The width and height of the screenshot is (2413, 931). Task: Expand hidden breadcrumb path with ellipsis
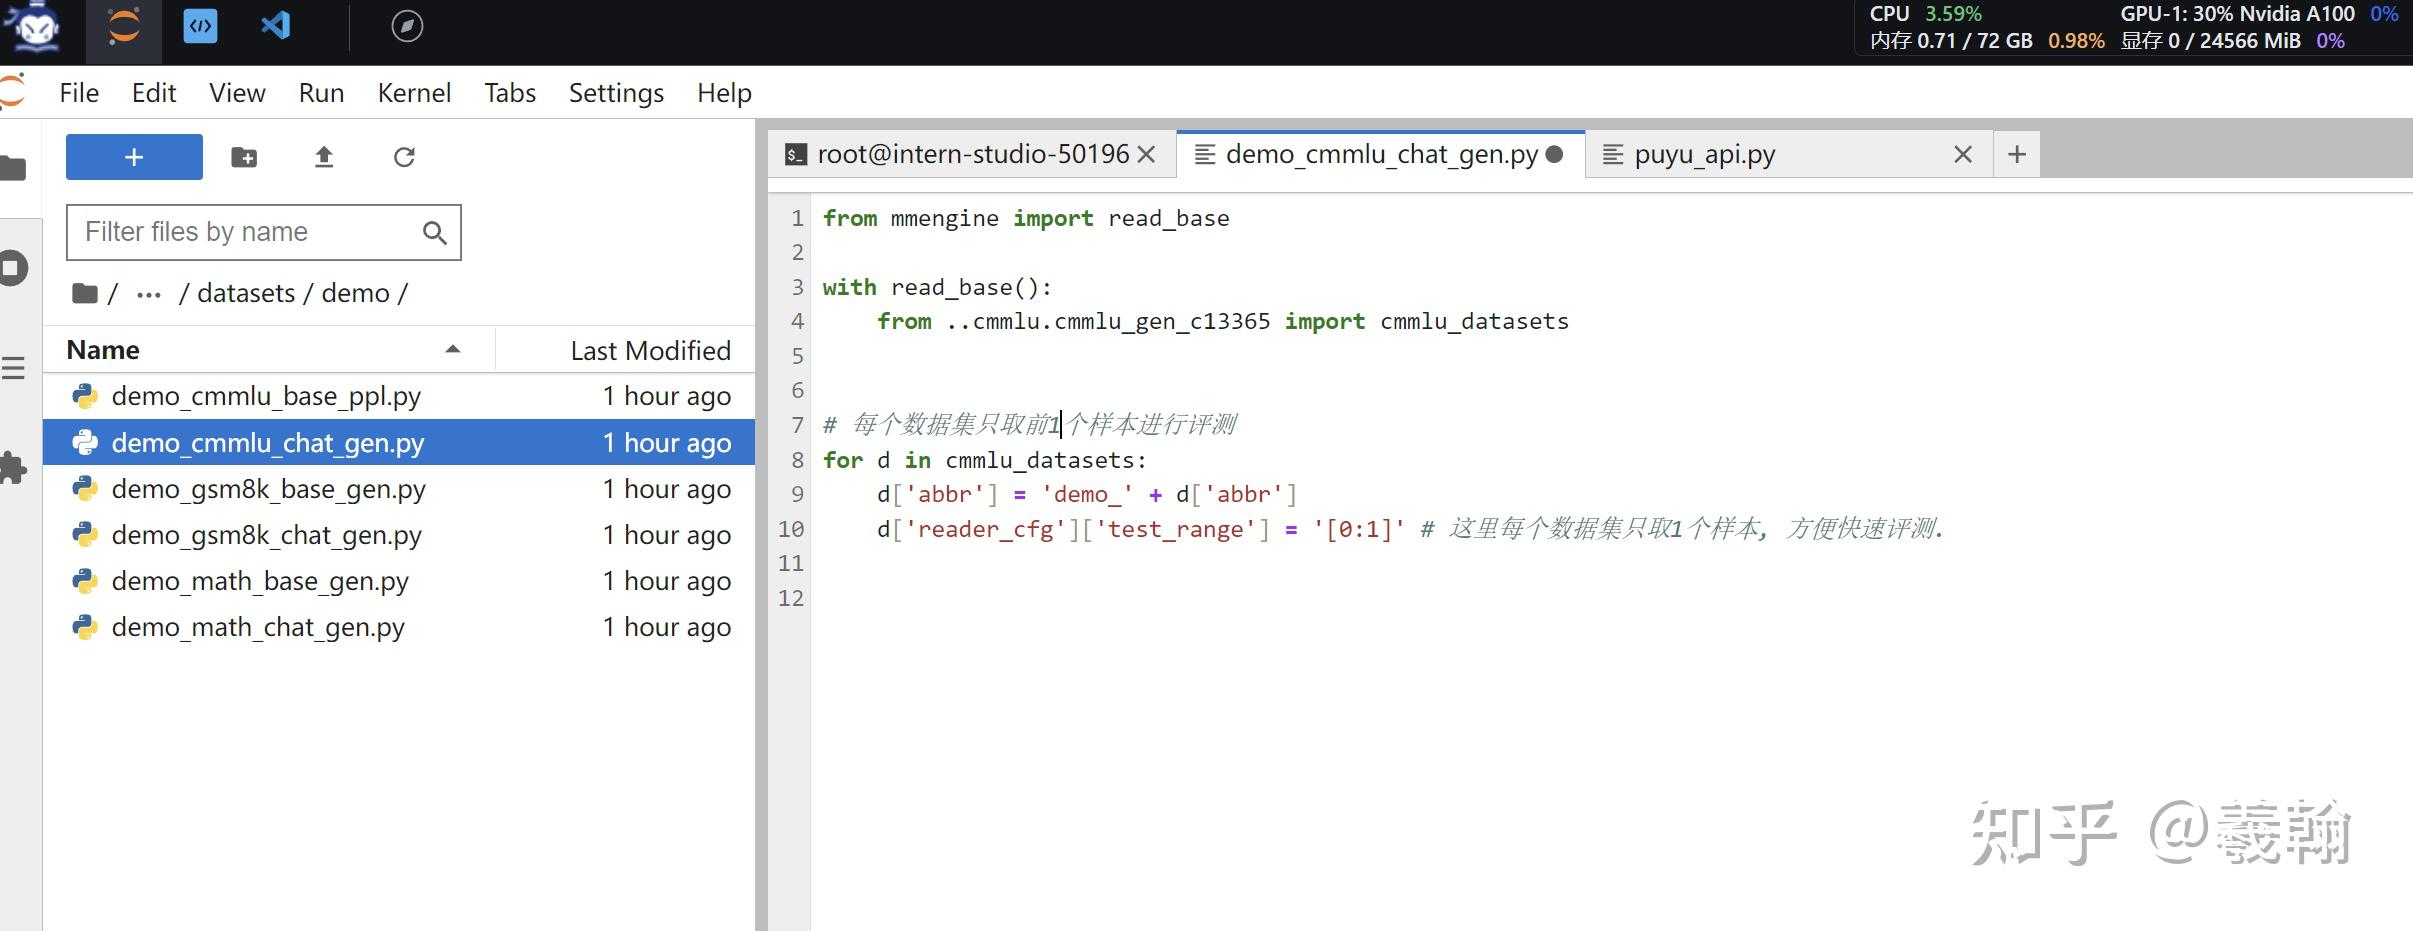(148, 293)
